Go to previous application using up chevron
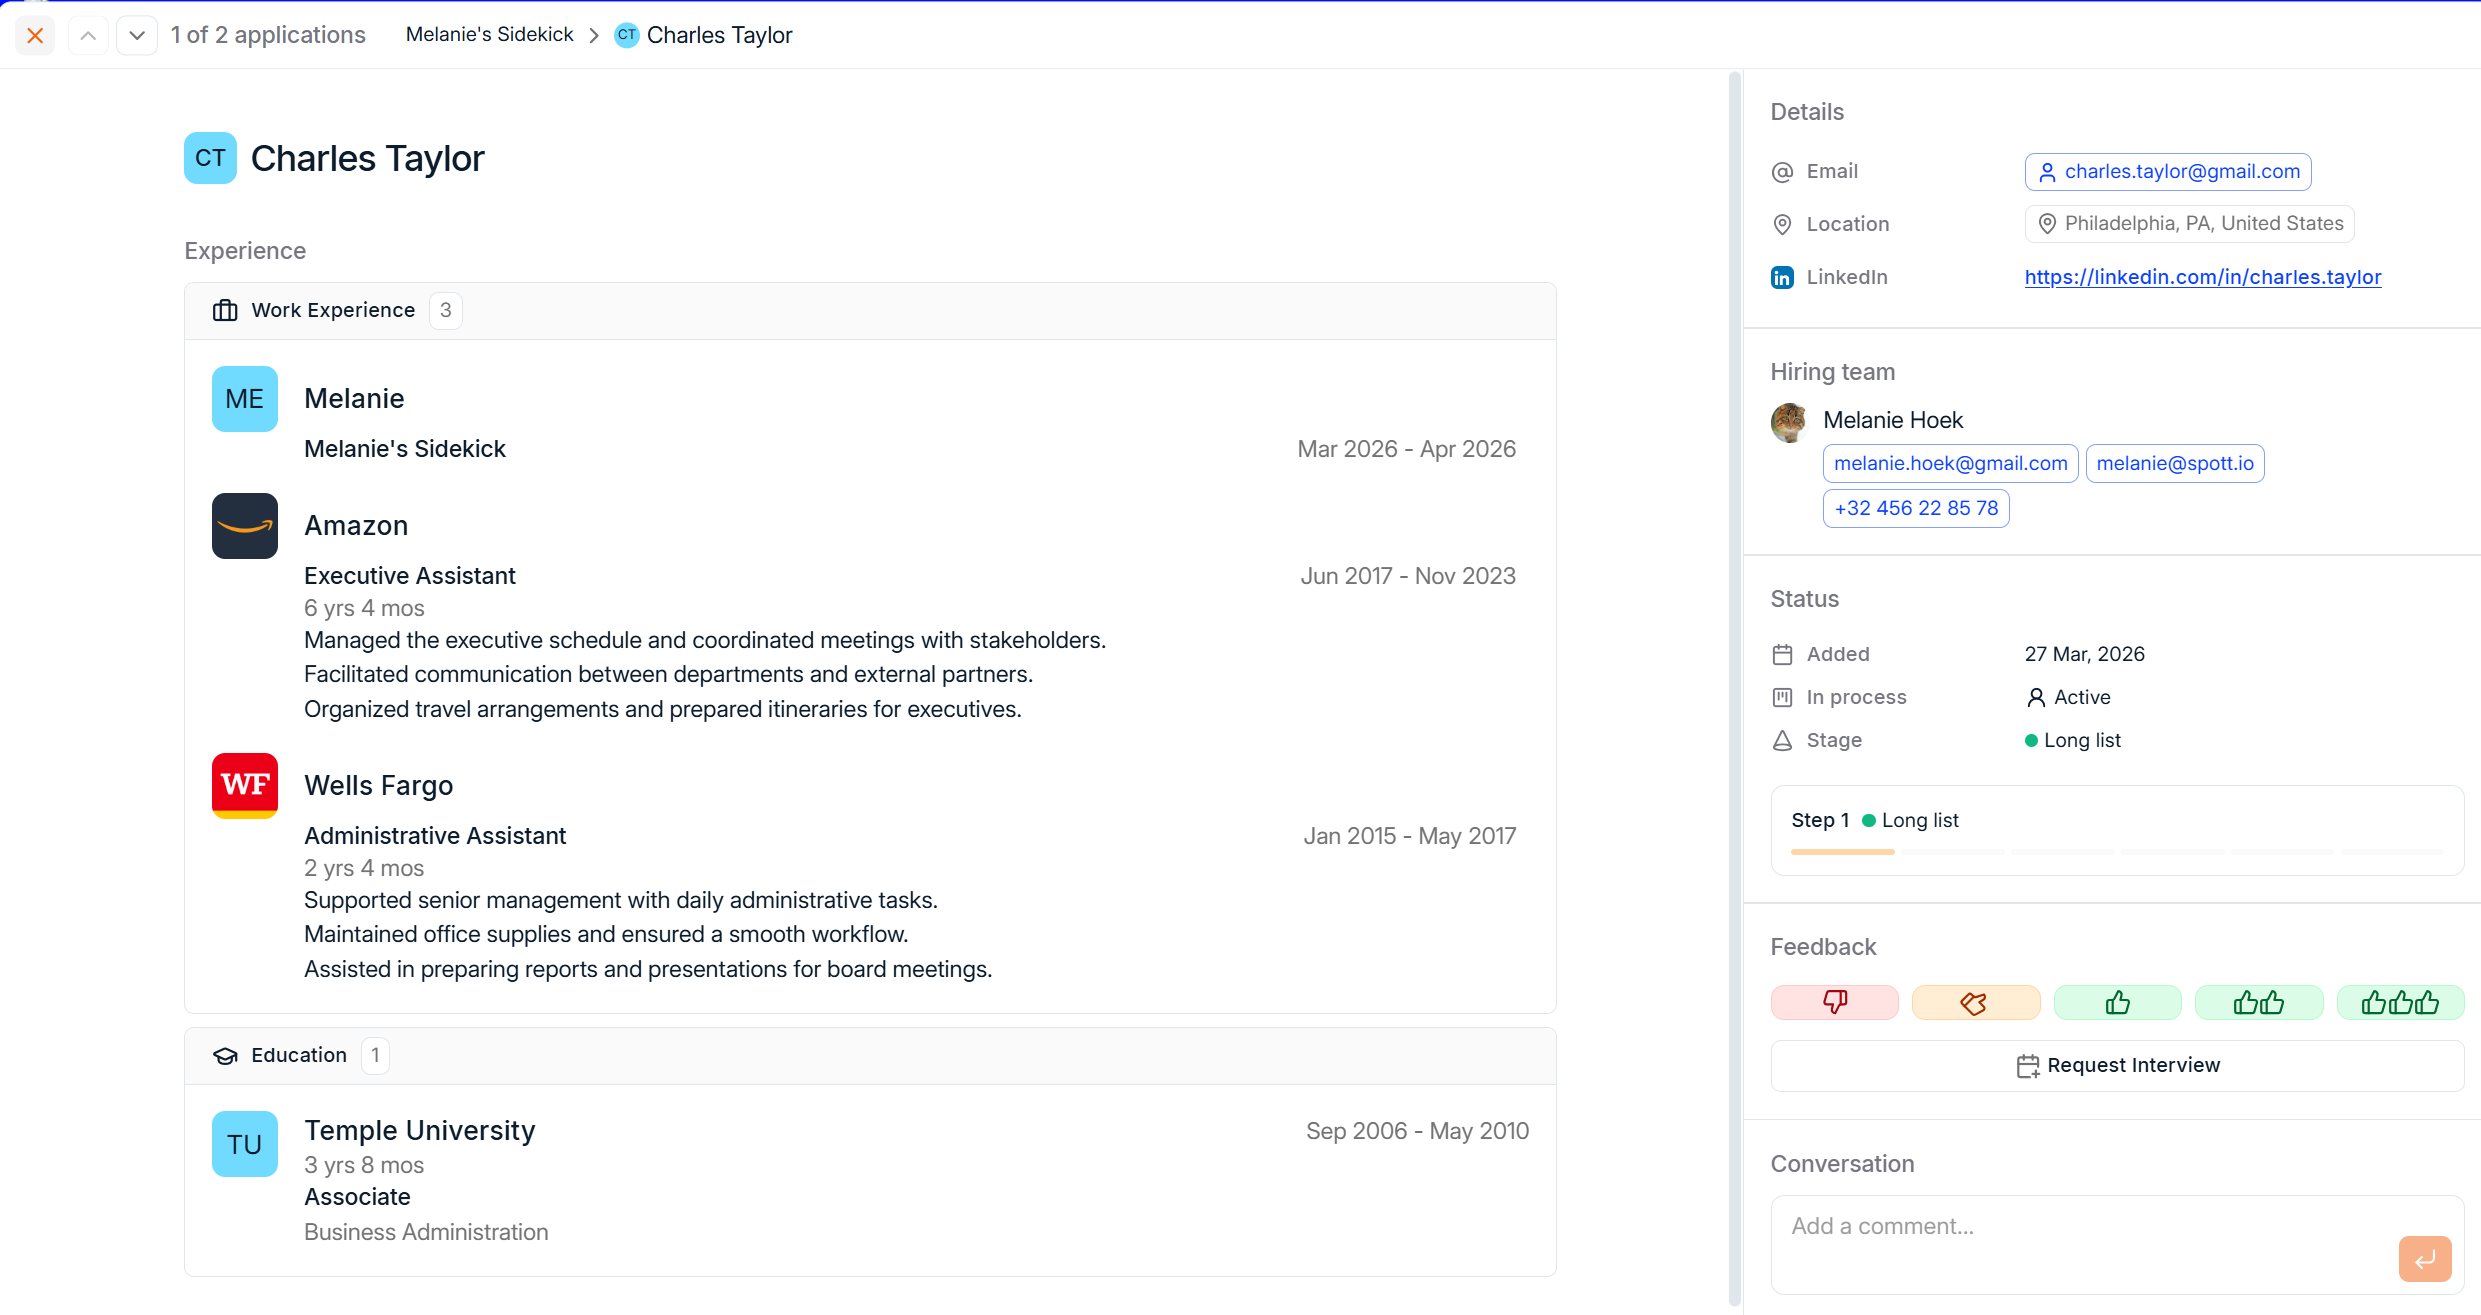The image size is (2481, 1315). coord(88,36)
